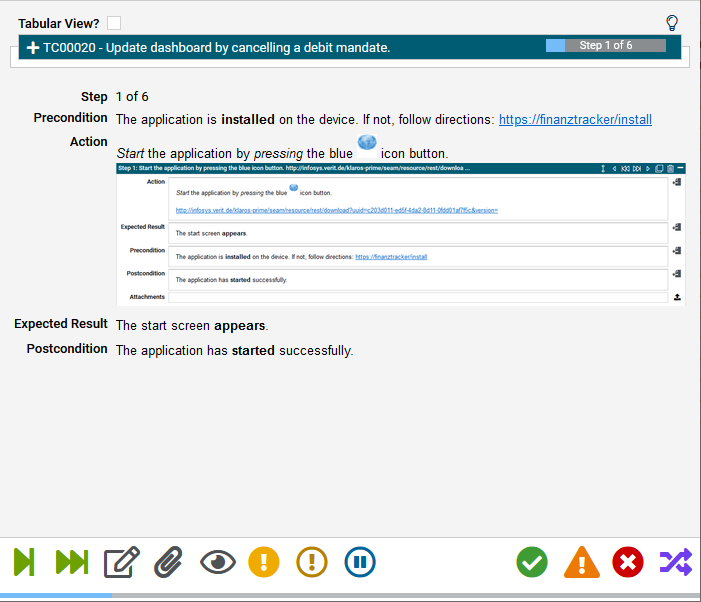Click the '1 of 6' step value
701x602 pixels.
pos(132,97)
